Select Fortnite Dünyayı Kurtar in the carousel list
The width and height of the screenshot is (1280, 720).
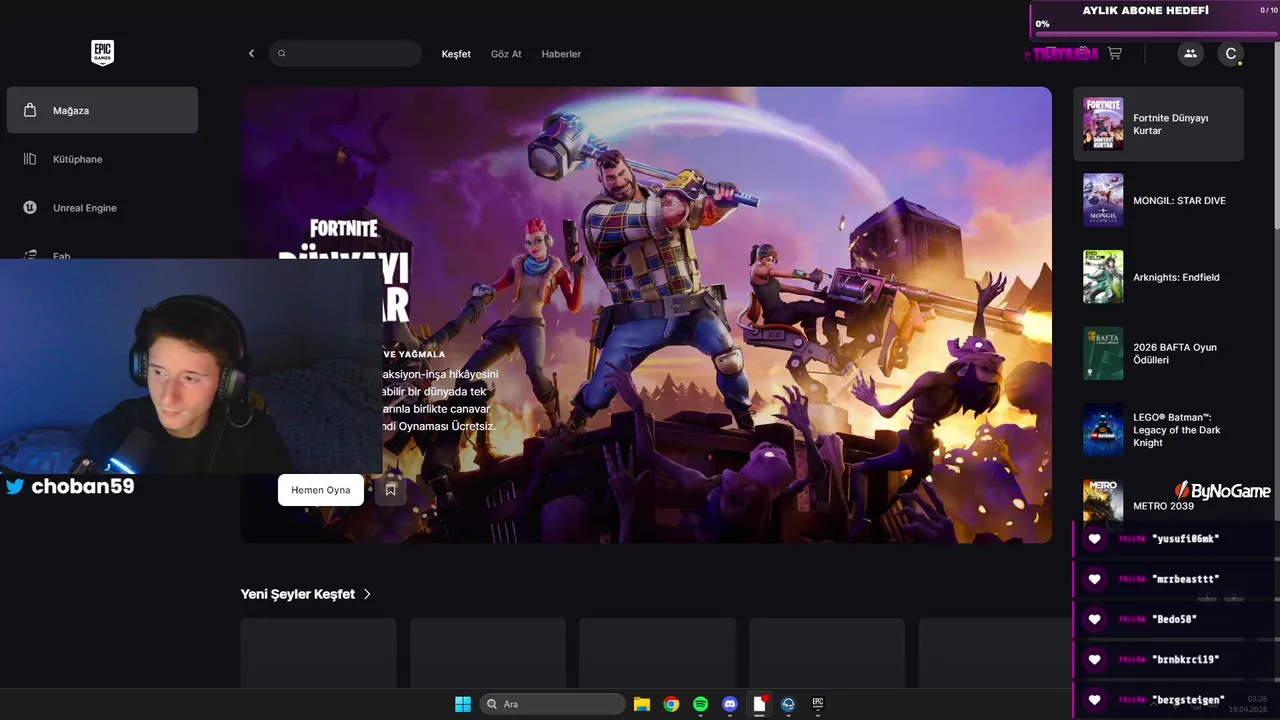pyautogui.click(x=1158, y=124)
